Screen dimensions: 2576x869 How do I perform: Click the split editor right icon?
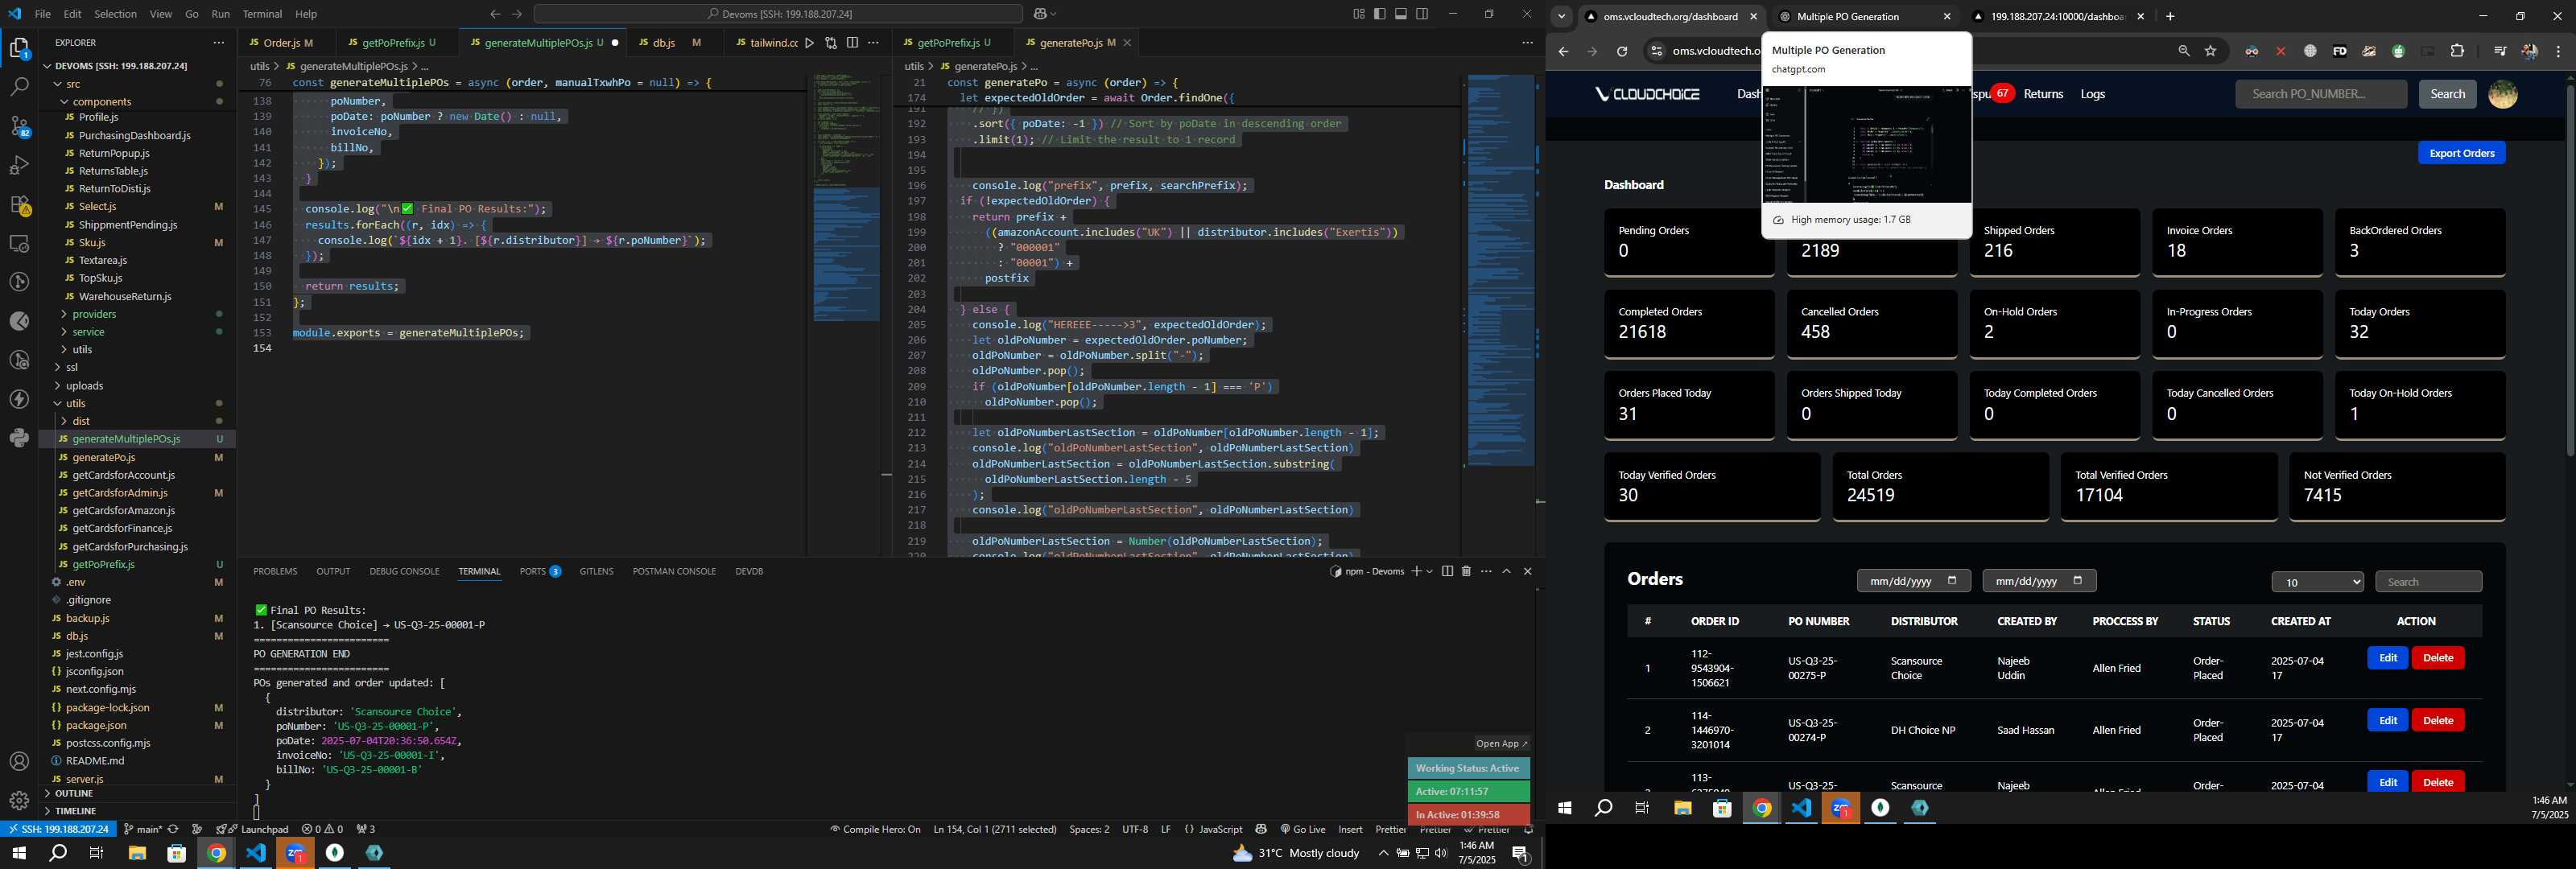[x=852, y=43]
